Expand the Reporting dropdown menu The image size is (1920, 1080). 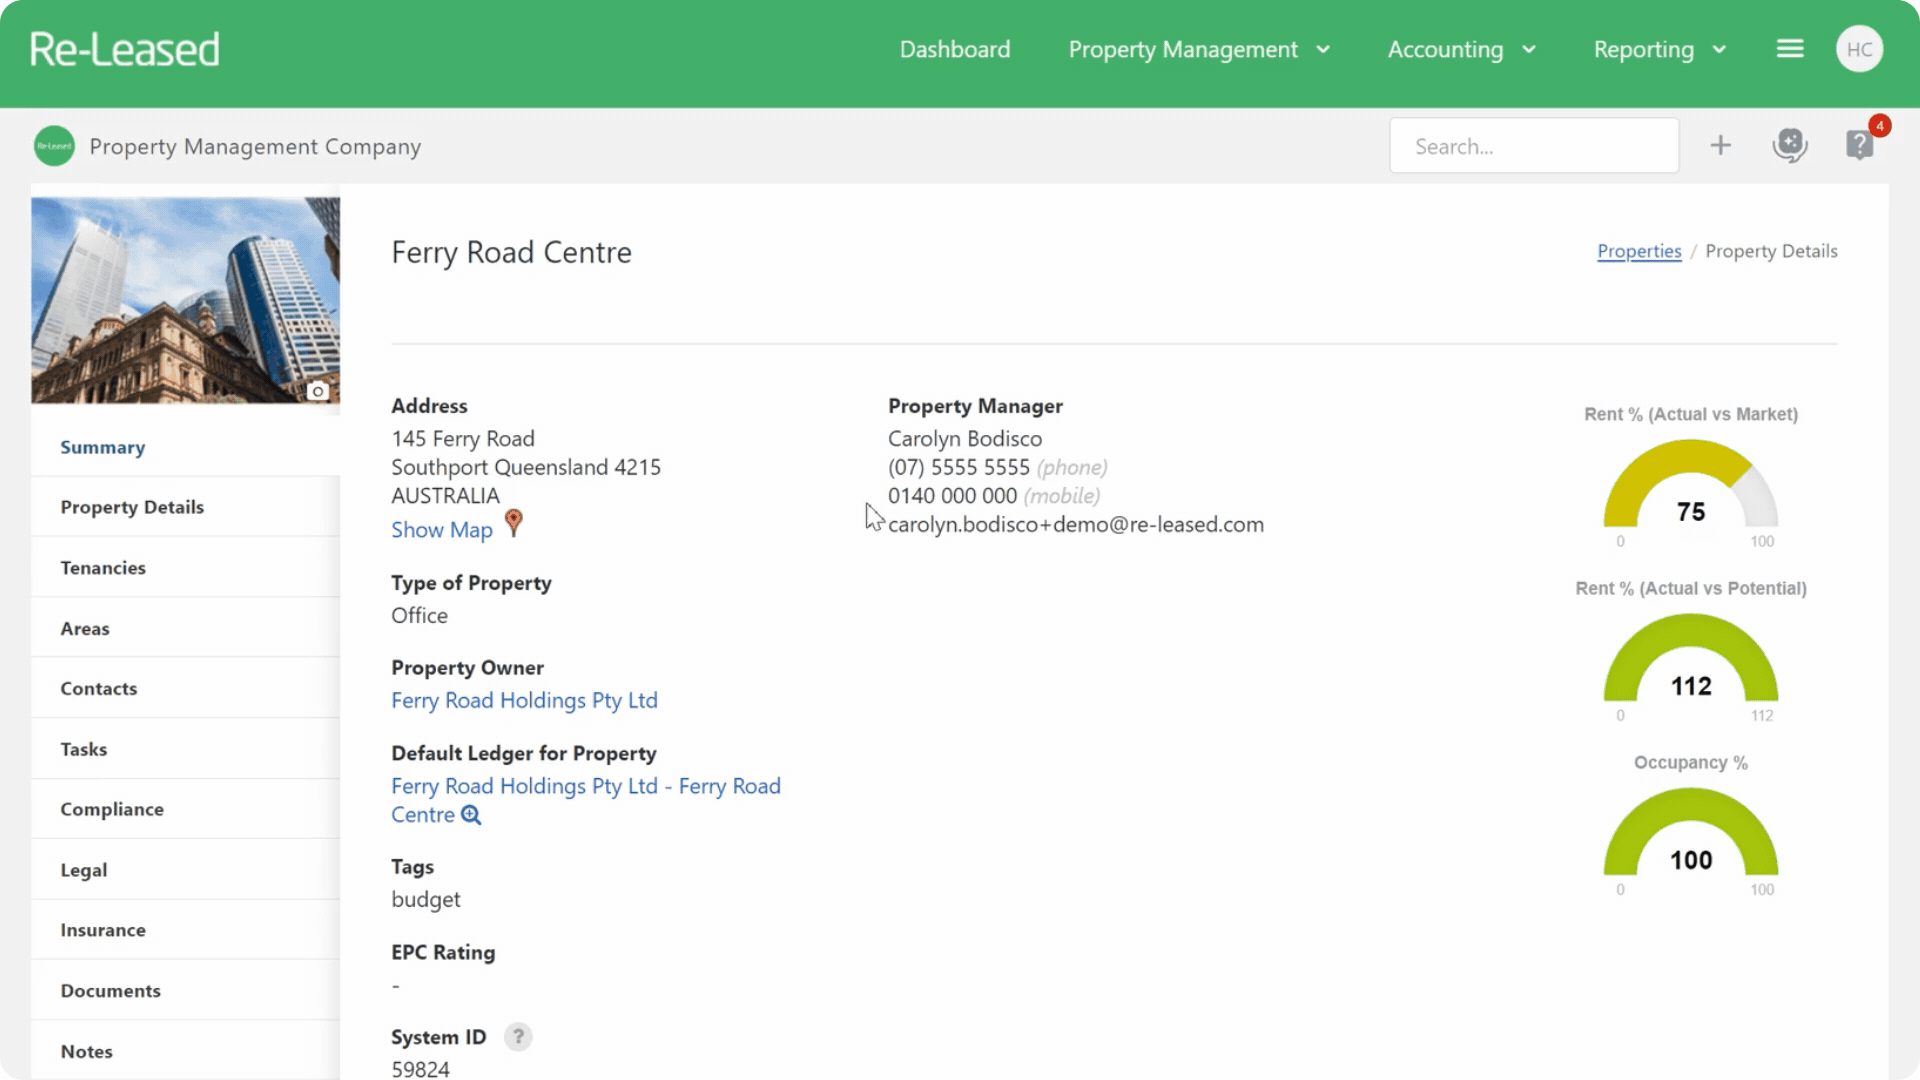pyautogui.click(x=1660, y=49)
